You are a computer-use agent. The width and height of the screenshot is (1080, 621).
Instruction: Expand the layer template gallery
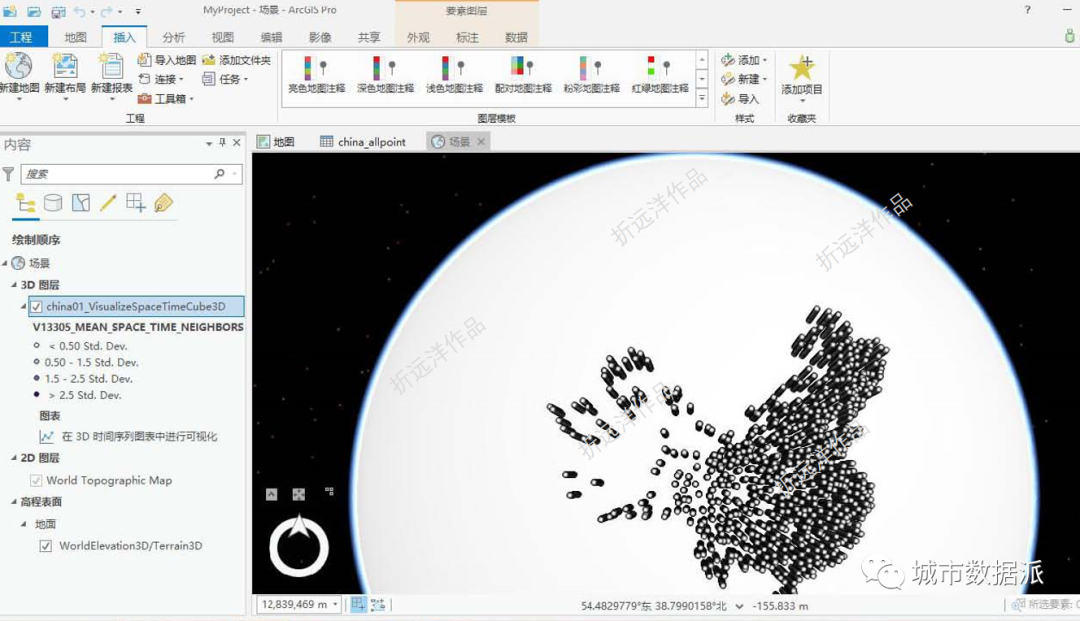pos(702,98)
